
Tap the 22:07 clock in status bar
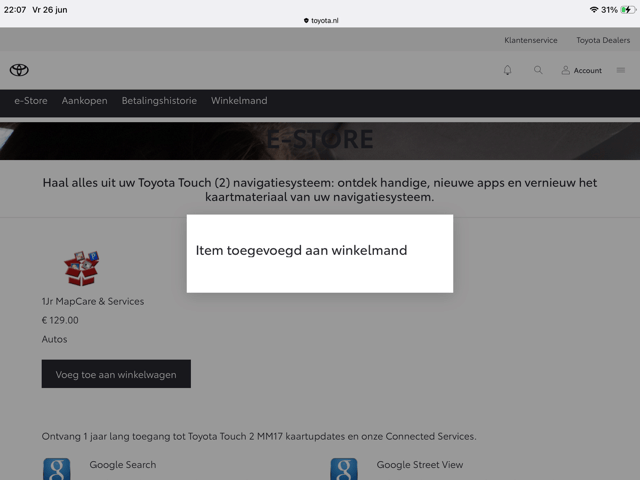pos(15,10)
